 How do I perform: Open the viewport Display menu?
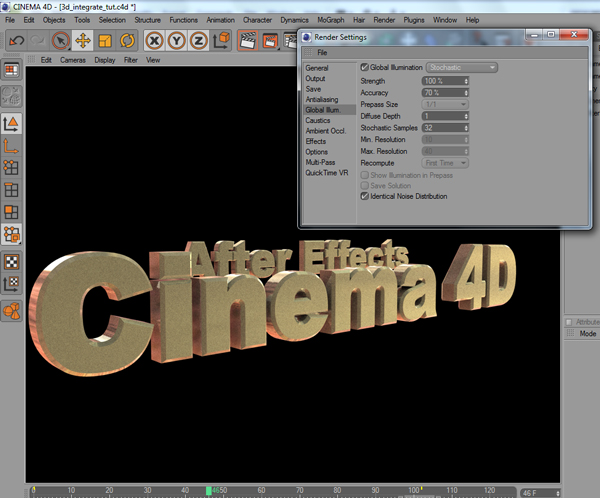[105, 60]
